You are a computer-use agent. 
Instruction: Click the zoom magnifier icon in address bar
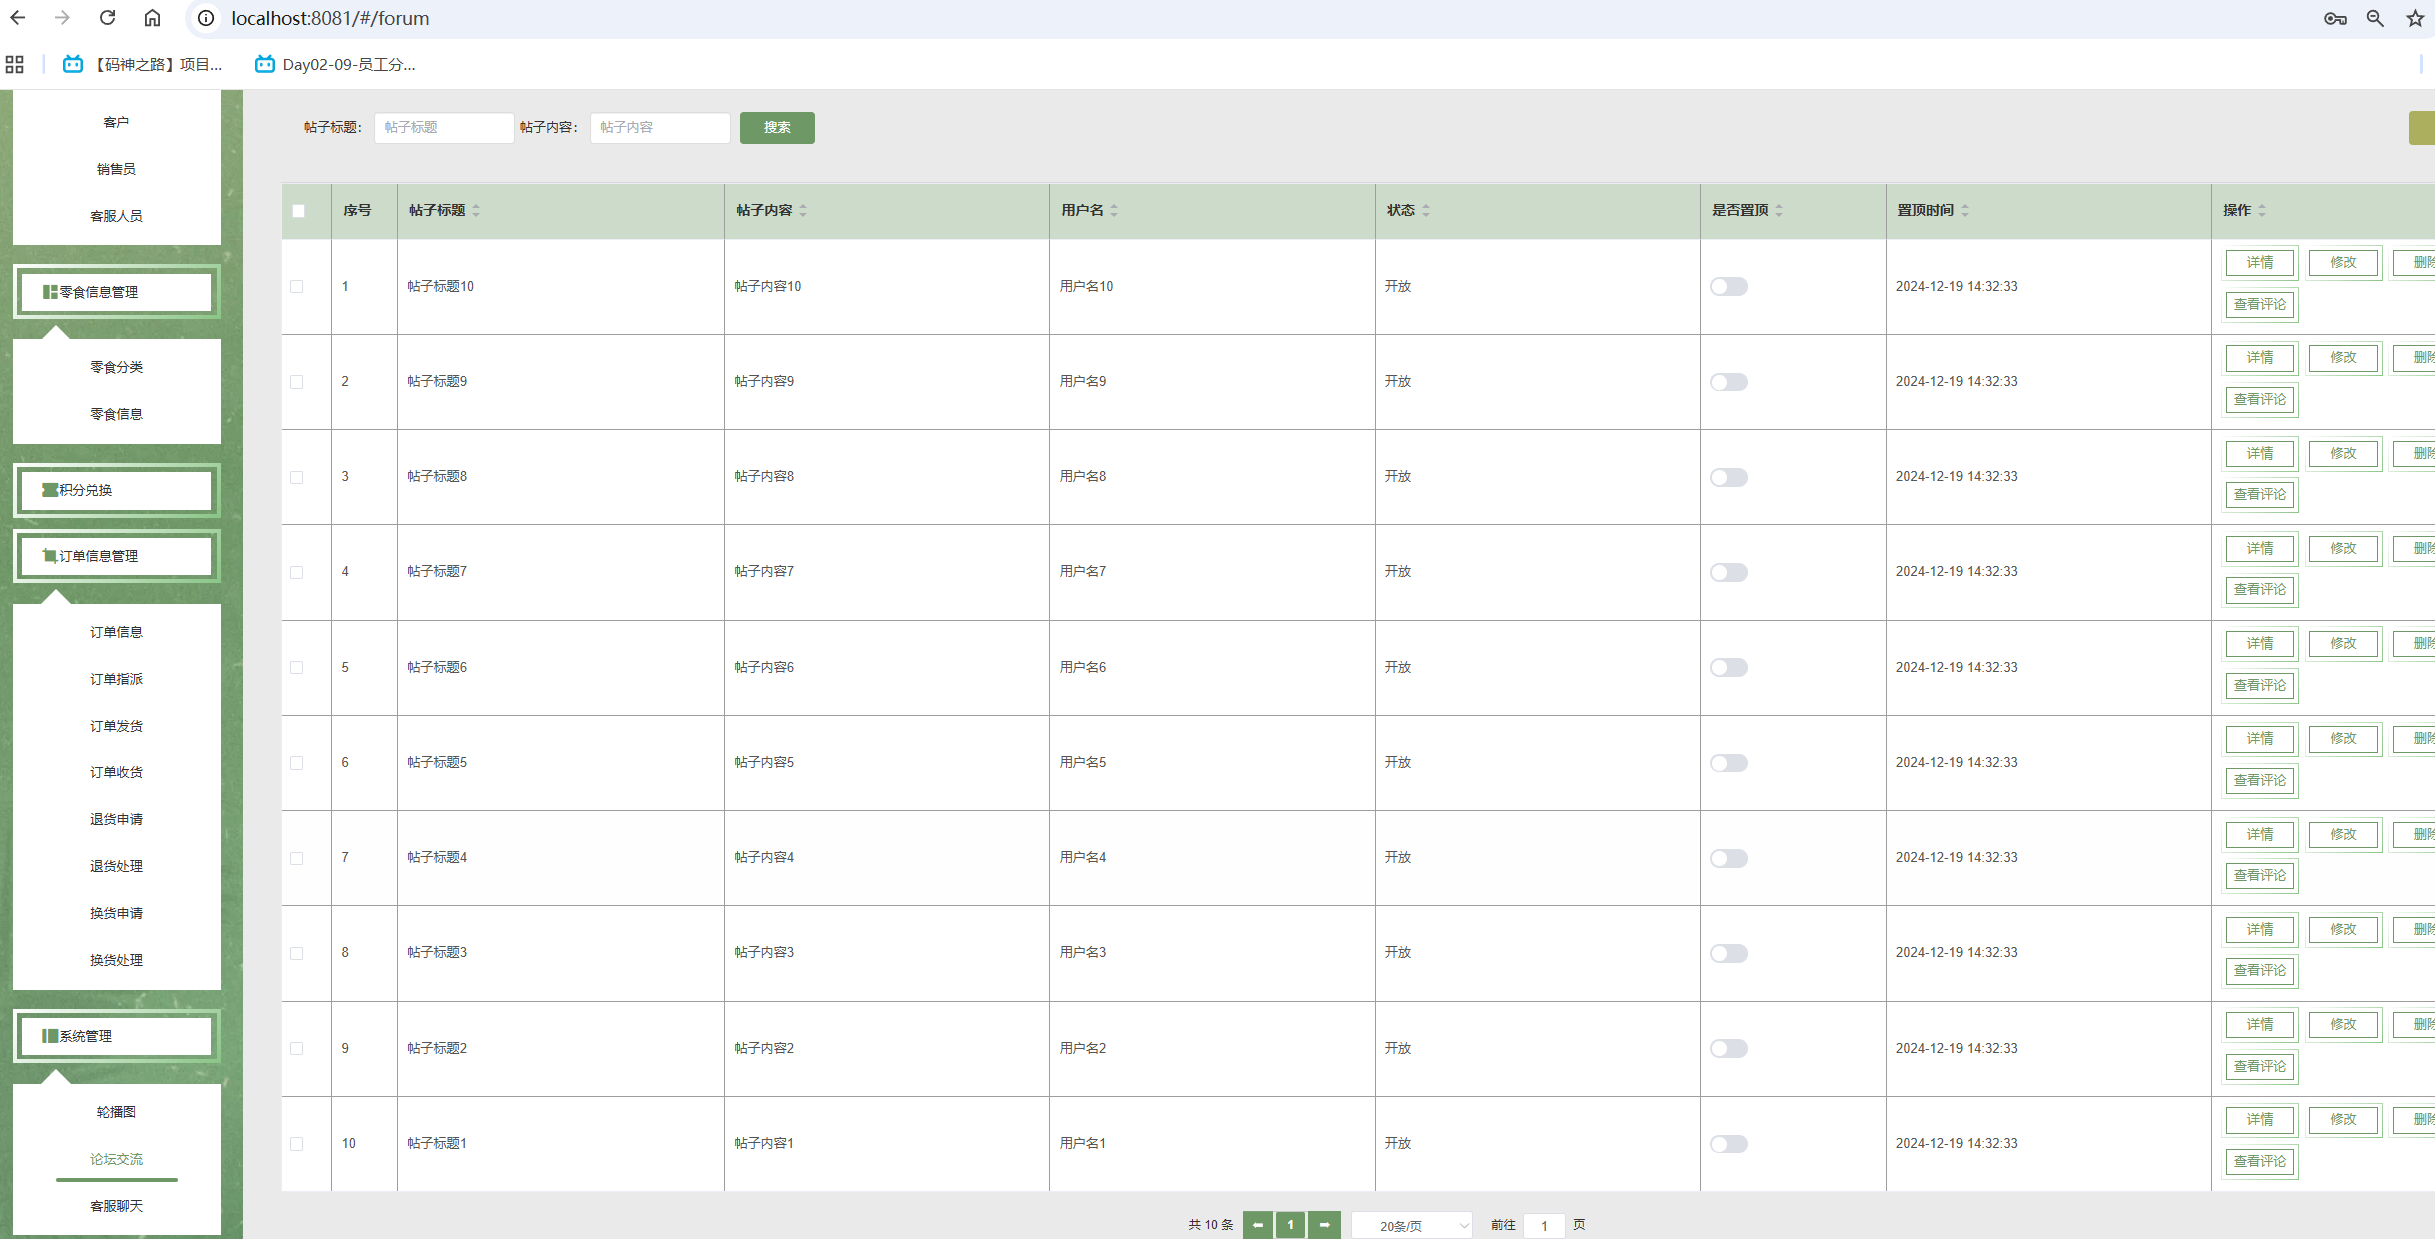pyautogui.click(x=2375, y=18)
